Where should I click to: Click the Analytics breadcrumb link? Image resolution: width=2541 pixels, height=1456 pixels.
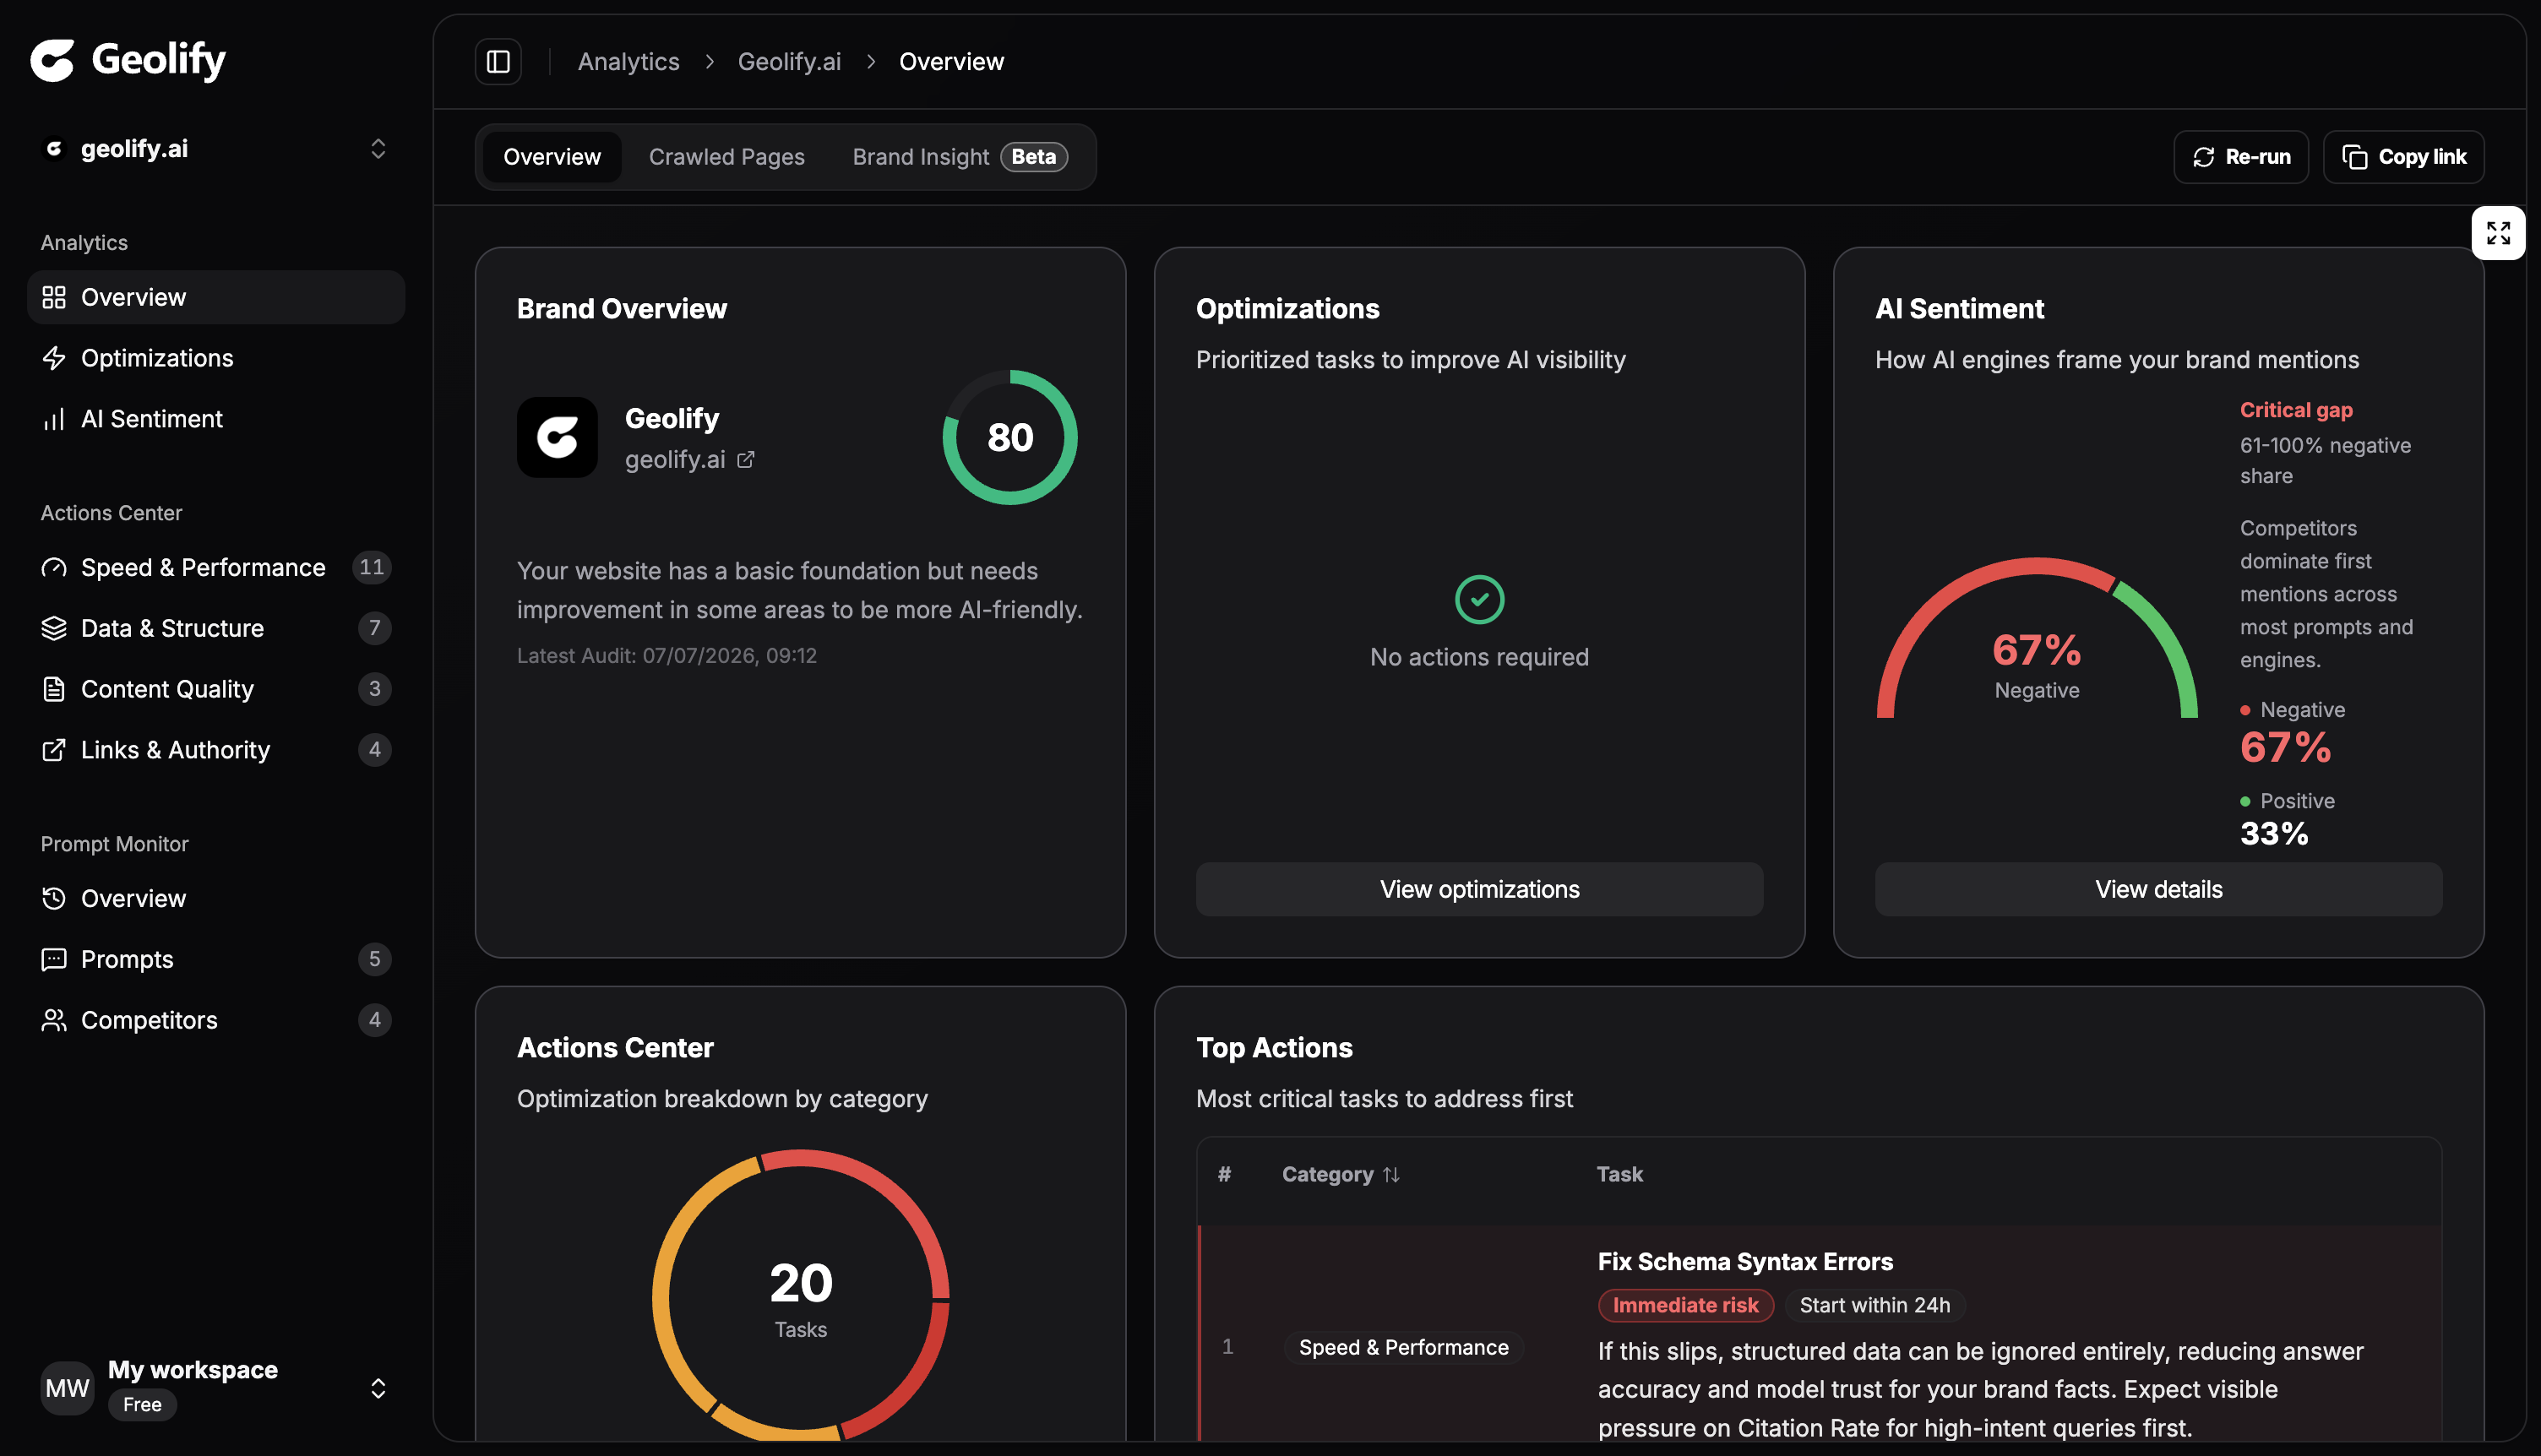point(628,62)
